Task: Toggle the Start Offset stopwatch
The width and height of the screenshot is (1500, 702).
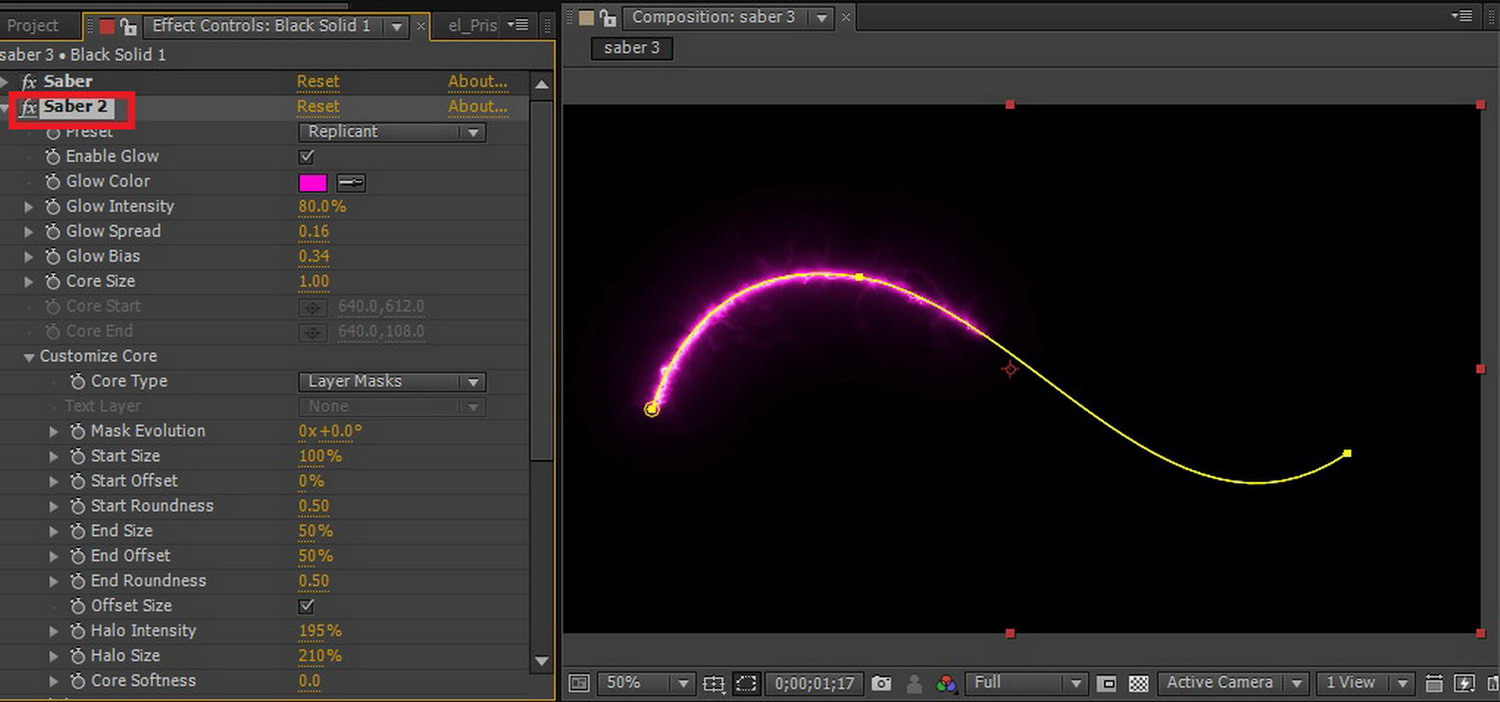Action: click(x=78, y=482)
